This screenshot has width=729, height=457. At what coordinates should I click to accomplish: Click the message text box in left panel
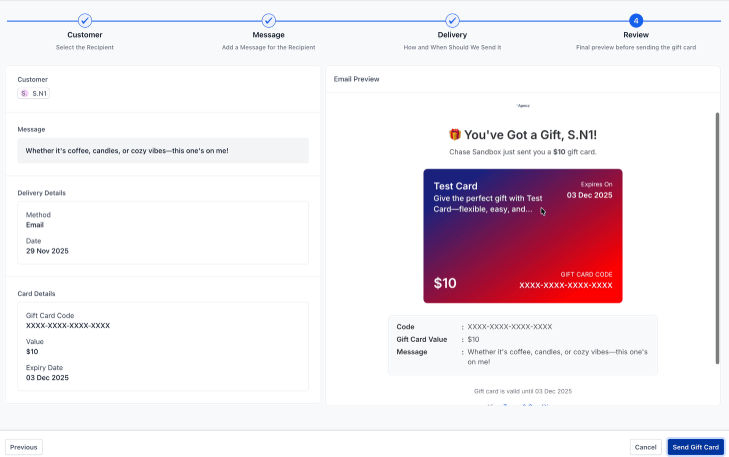tap(163, 151)
